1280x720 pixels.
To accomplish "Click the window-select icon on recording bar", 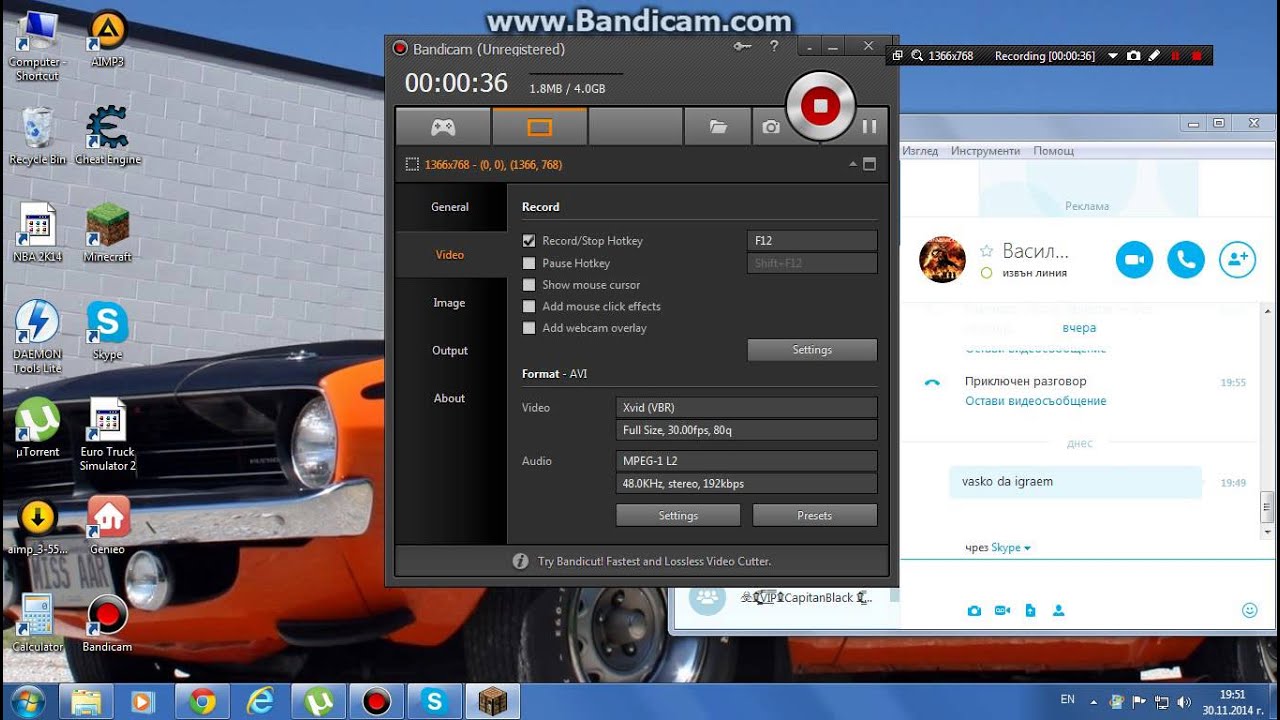I will coord(898,56).
